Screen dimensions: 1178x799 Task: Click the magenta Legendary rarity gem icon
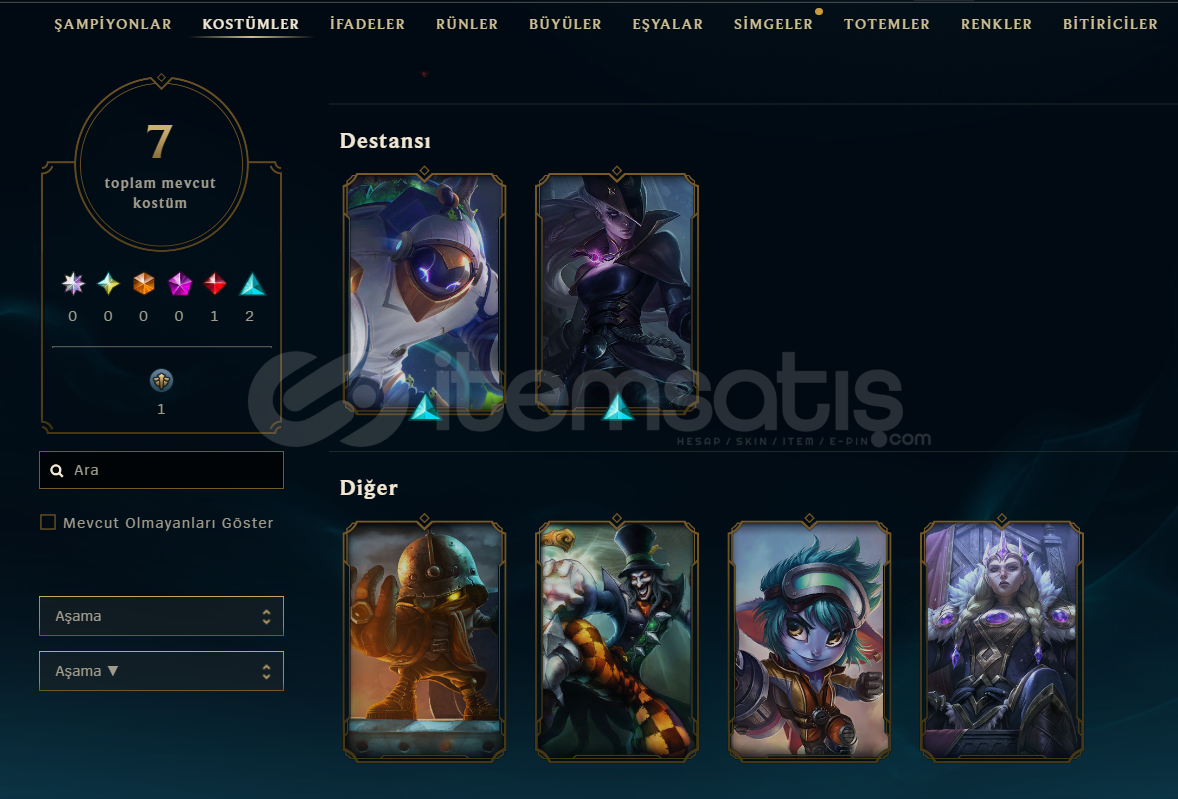pos(179,284)
